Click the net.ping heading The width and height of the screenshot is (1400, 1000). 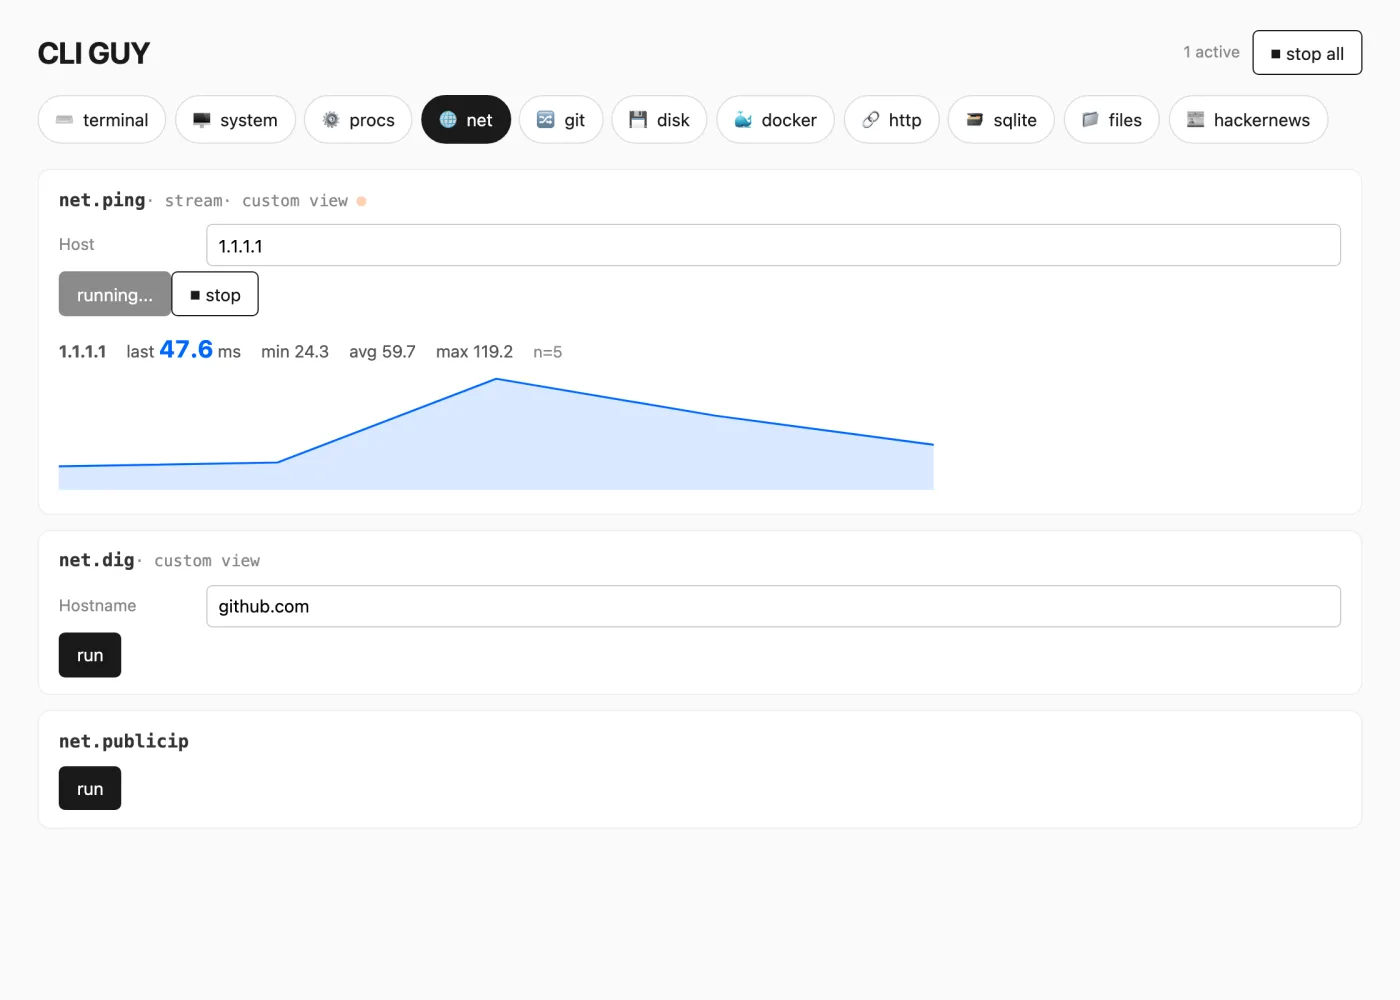pyautogui.click(x=102, y=200)
